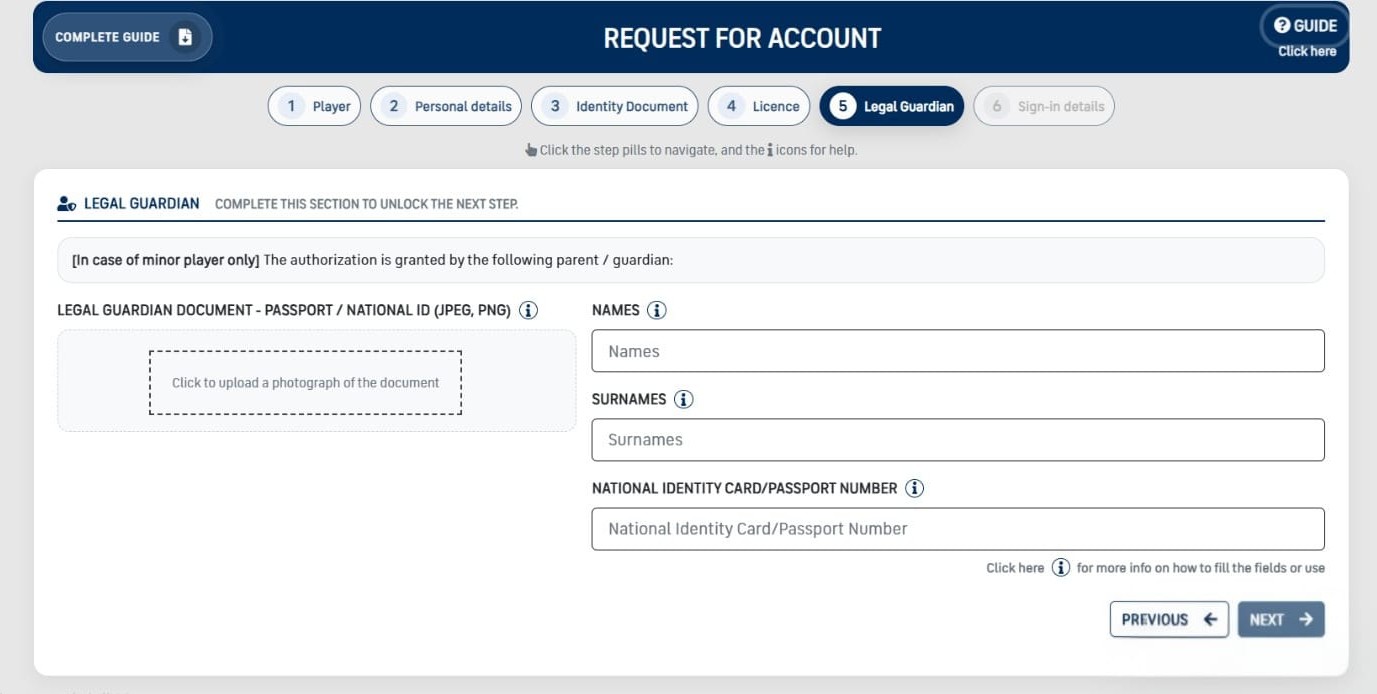This screenshot has width=1377, height=694.
Task: Click info icon for Legal Guardian Document
Action: coord(528,310)
